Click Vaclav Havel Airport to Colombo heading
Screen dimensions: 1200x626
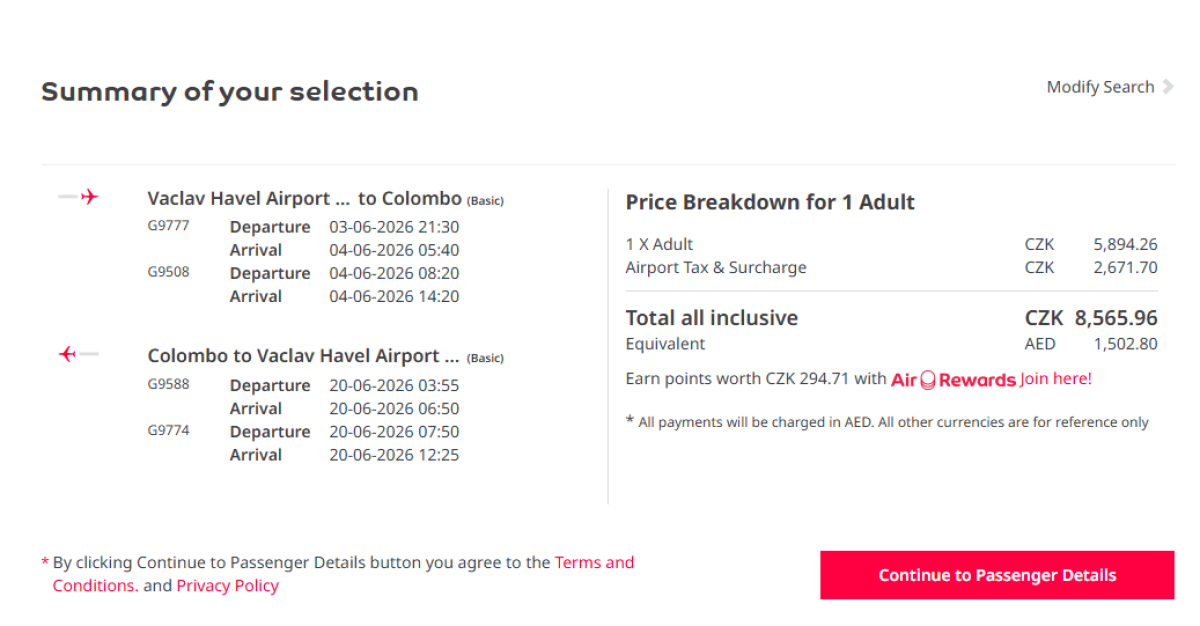304,198
